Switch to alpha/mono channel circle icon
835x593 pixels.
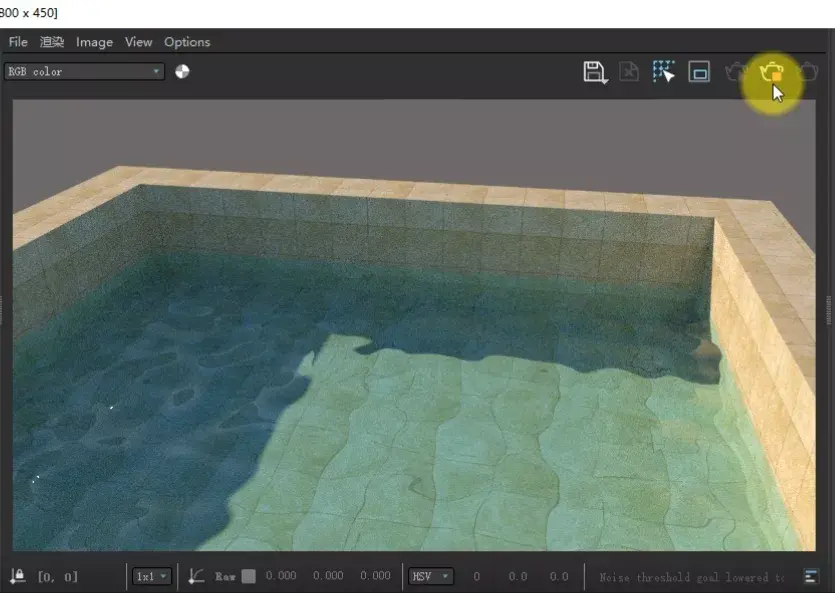click(182, 71)
